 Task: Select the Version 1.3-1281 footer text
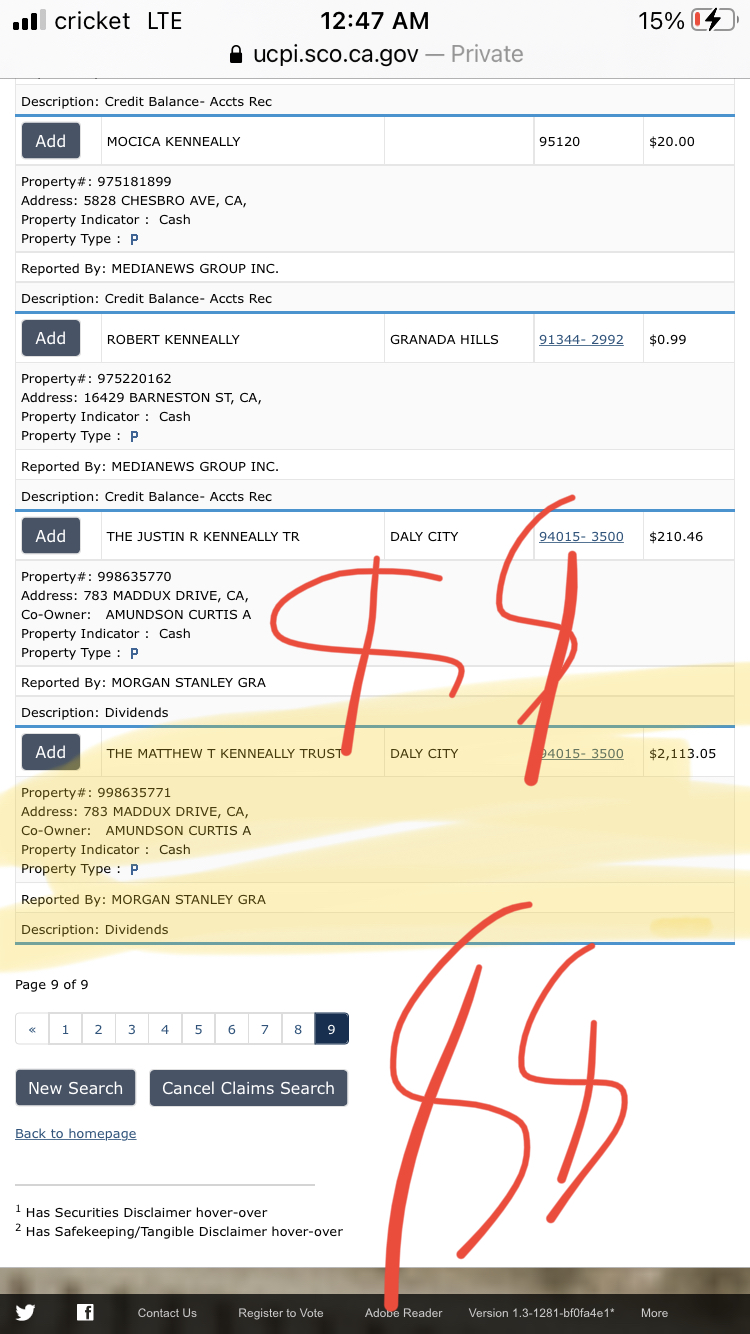[542, 1313]
